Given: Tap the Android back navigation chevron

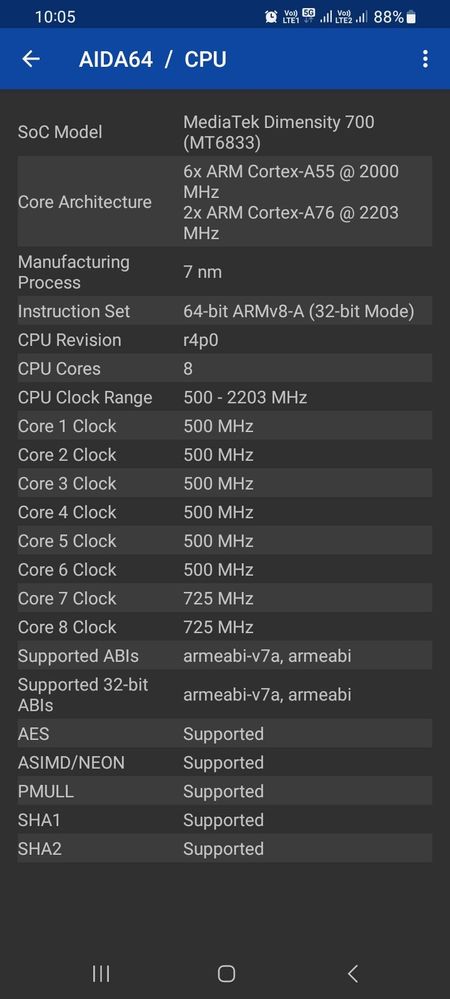Looking at the screenshot, I should (x=352, y=973).
